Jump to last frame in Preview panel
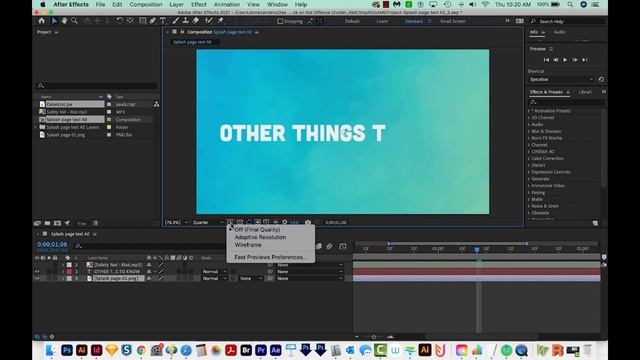 (584, 60)
